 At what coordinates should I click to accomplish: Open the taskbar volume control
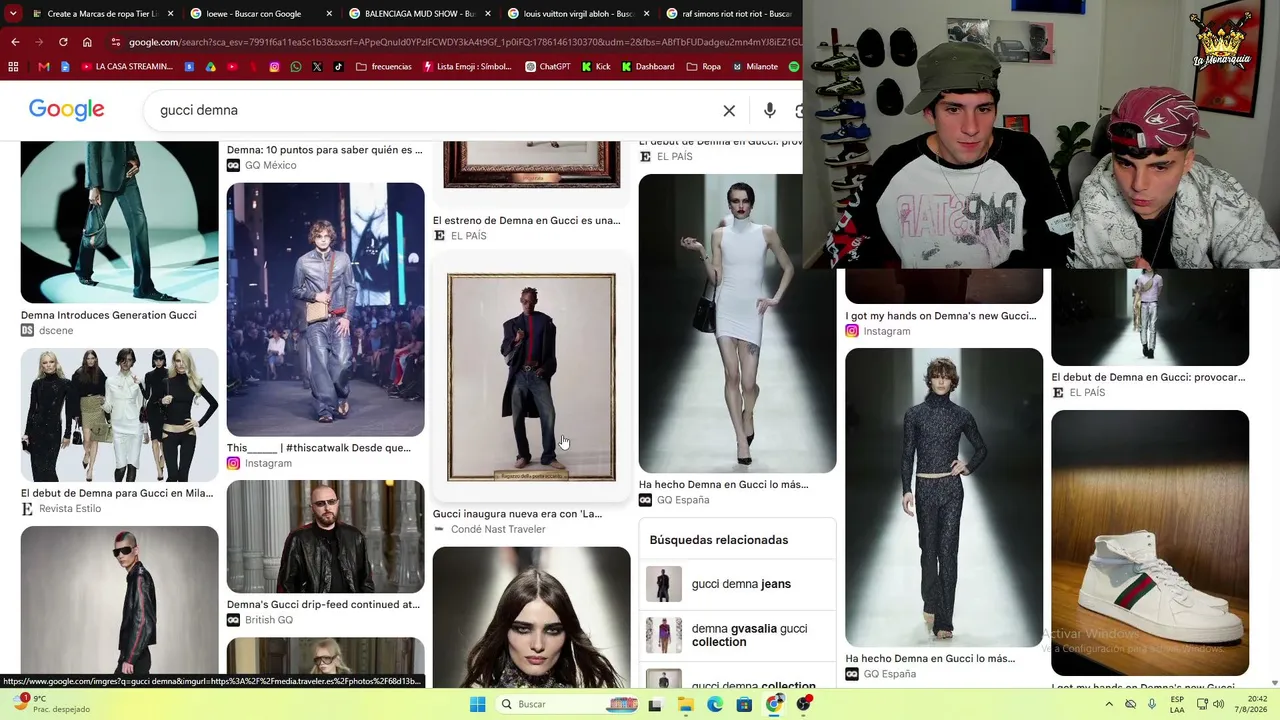[x=1218, y=704]
